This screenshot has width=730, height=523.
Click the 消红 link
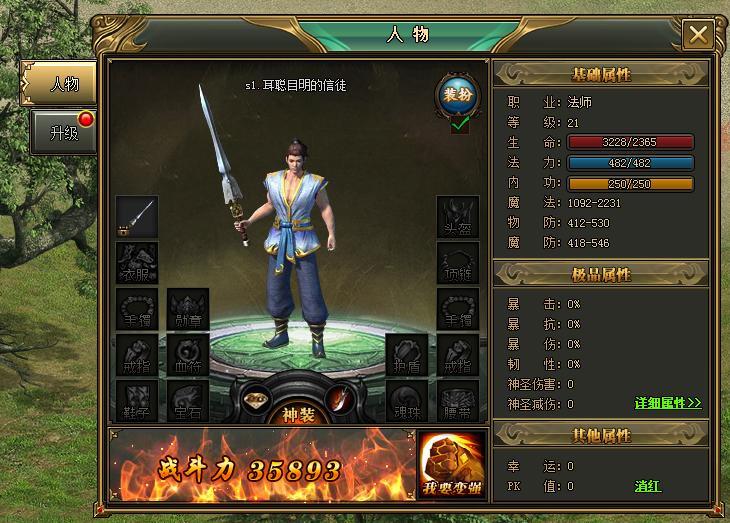[648, 486]
